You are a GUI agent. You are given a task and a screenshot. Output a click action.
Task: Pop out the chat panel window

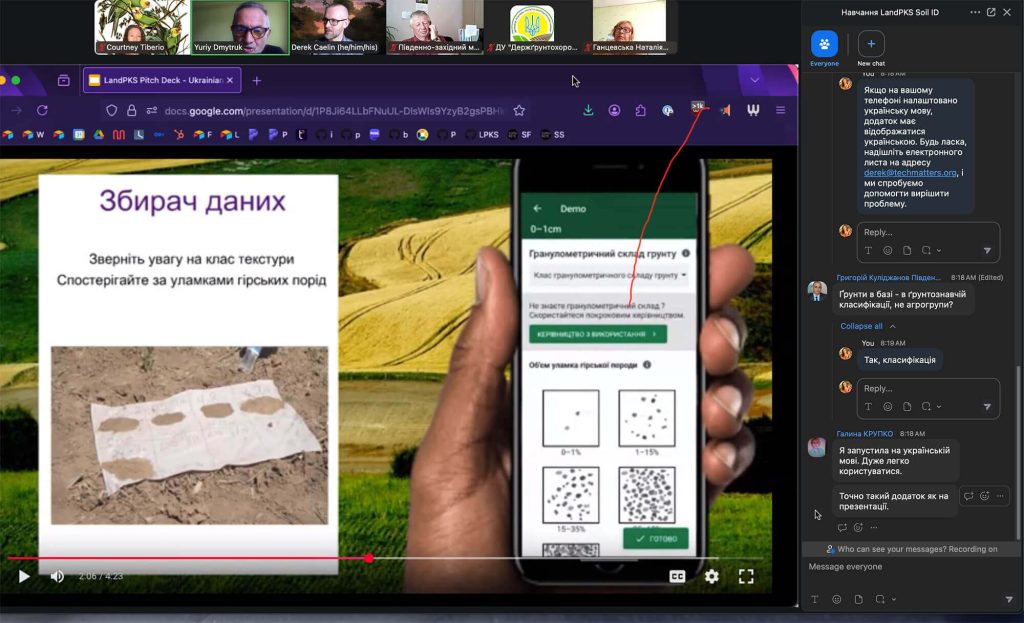(x=991, y=12)
